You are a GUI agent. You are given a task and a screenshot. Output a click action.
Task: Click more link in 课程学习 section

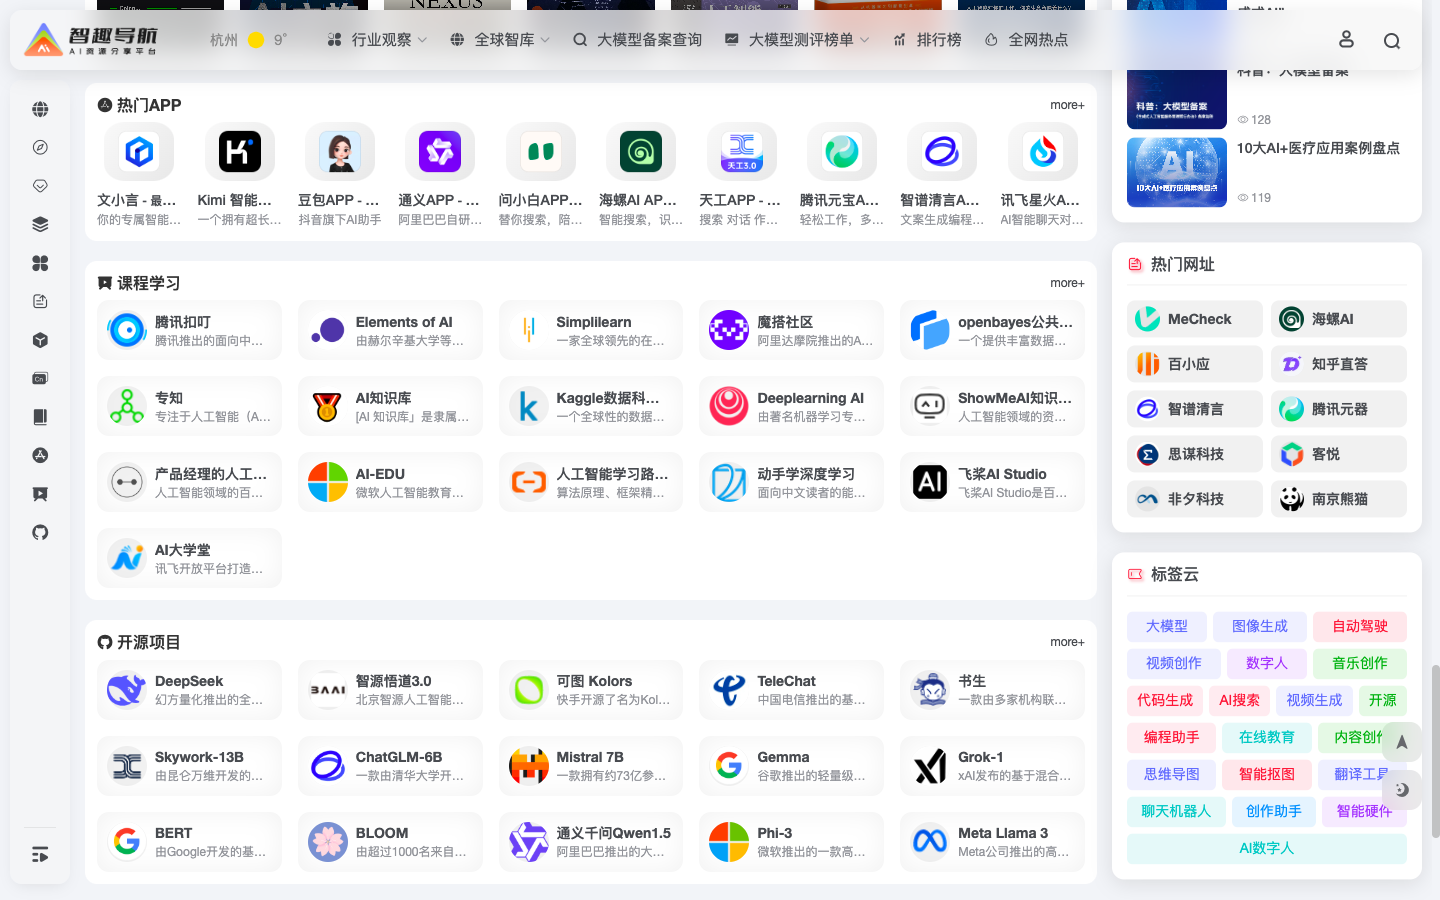coord(1067,283)
